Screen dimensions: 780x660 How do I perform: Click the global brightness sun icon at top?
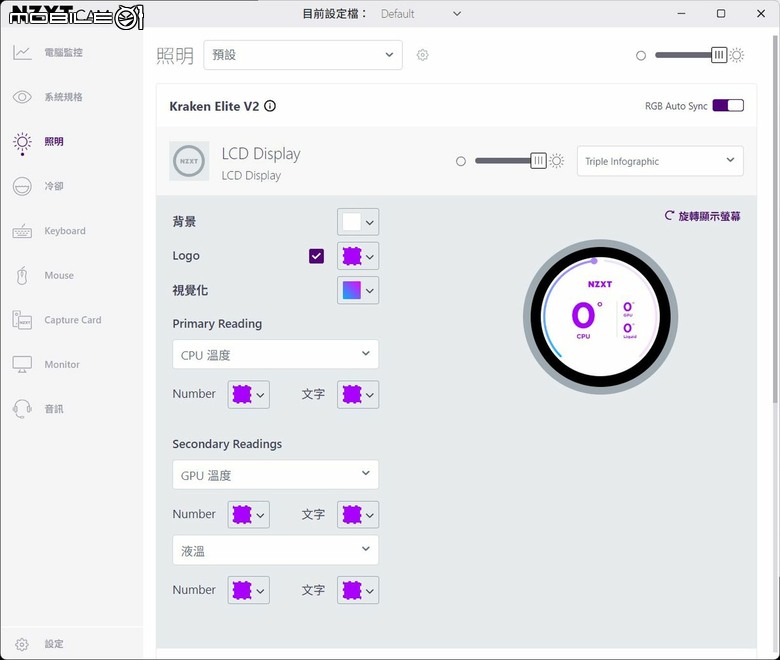coord(737,55)
